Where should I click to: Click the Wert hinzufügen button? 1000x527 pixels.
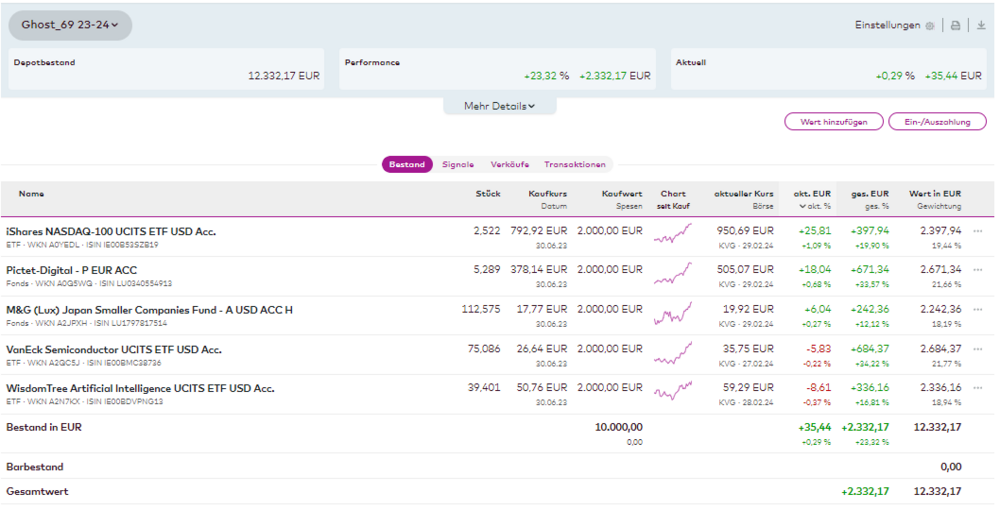[834, 122]
